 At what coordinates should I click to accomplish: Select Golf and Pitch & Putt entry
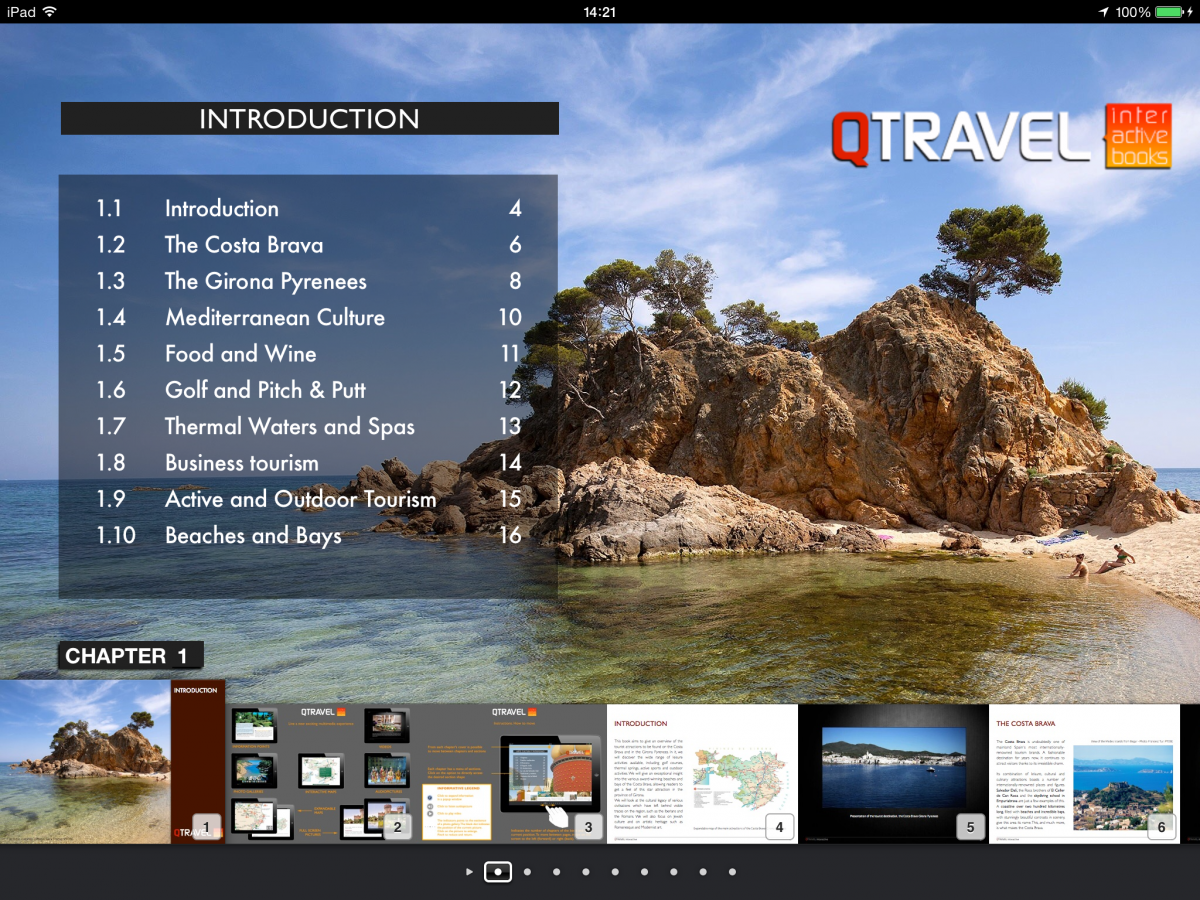[309, 390]
